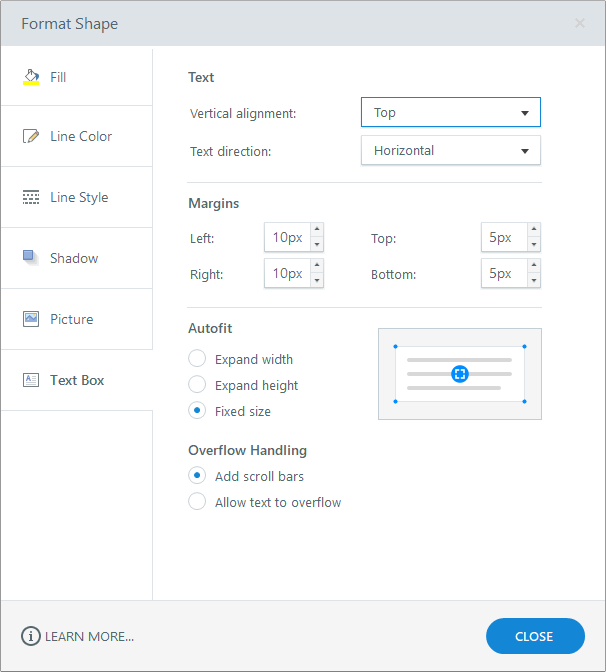Choose Allow text to overflow
606x672 pixels.
pyautogui.click(x=197, y=502)
